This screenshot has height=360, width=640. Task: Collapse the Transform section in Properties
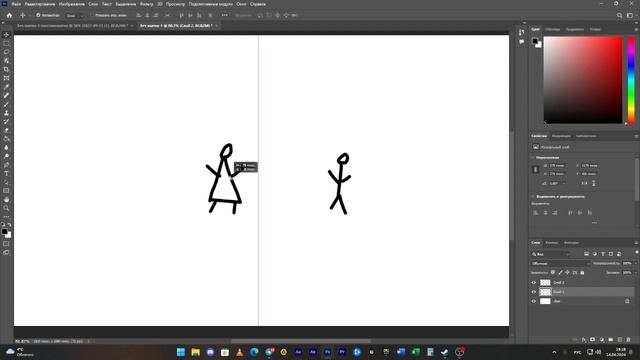tap(533, 157)
